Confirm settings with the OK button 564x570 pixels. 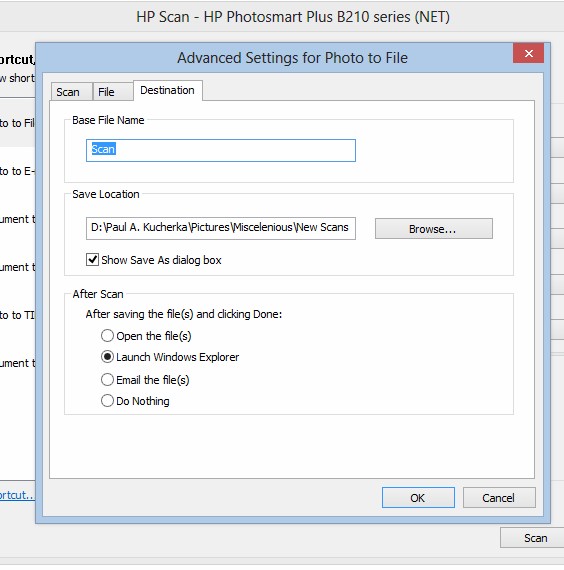418,498
